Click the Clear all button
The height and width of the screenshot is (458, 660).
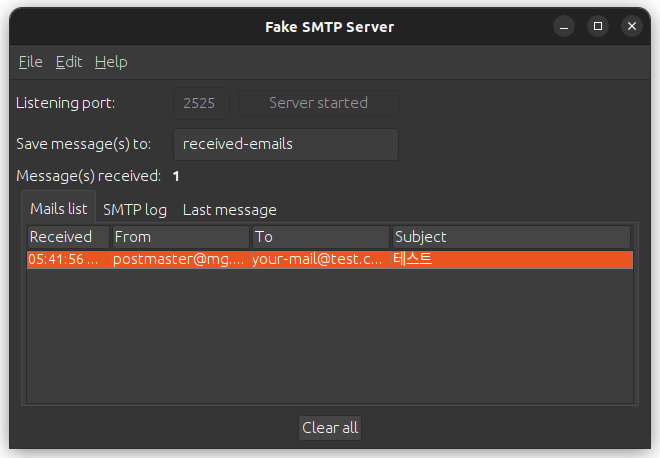(330, 428)
